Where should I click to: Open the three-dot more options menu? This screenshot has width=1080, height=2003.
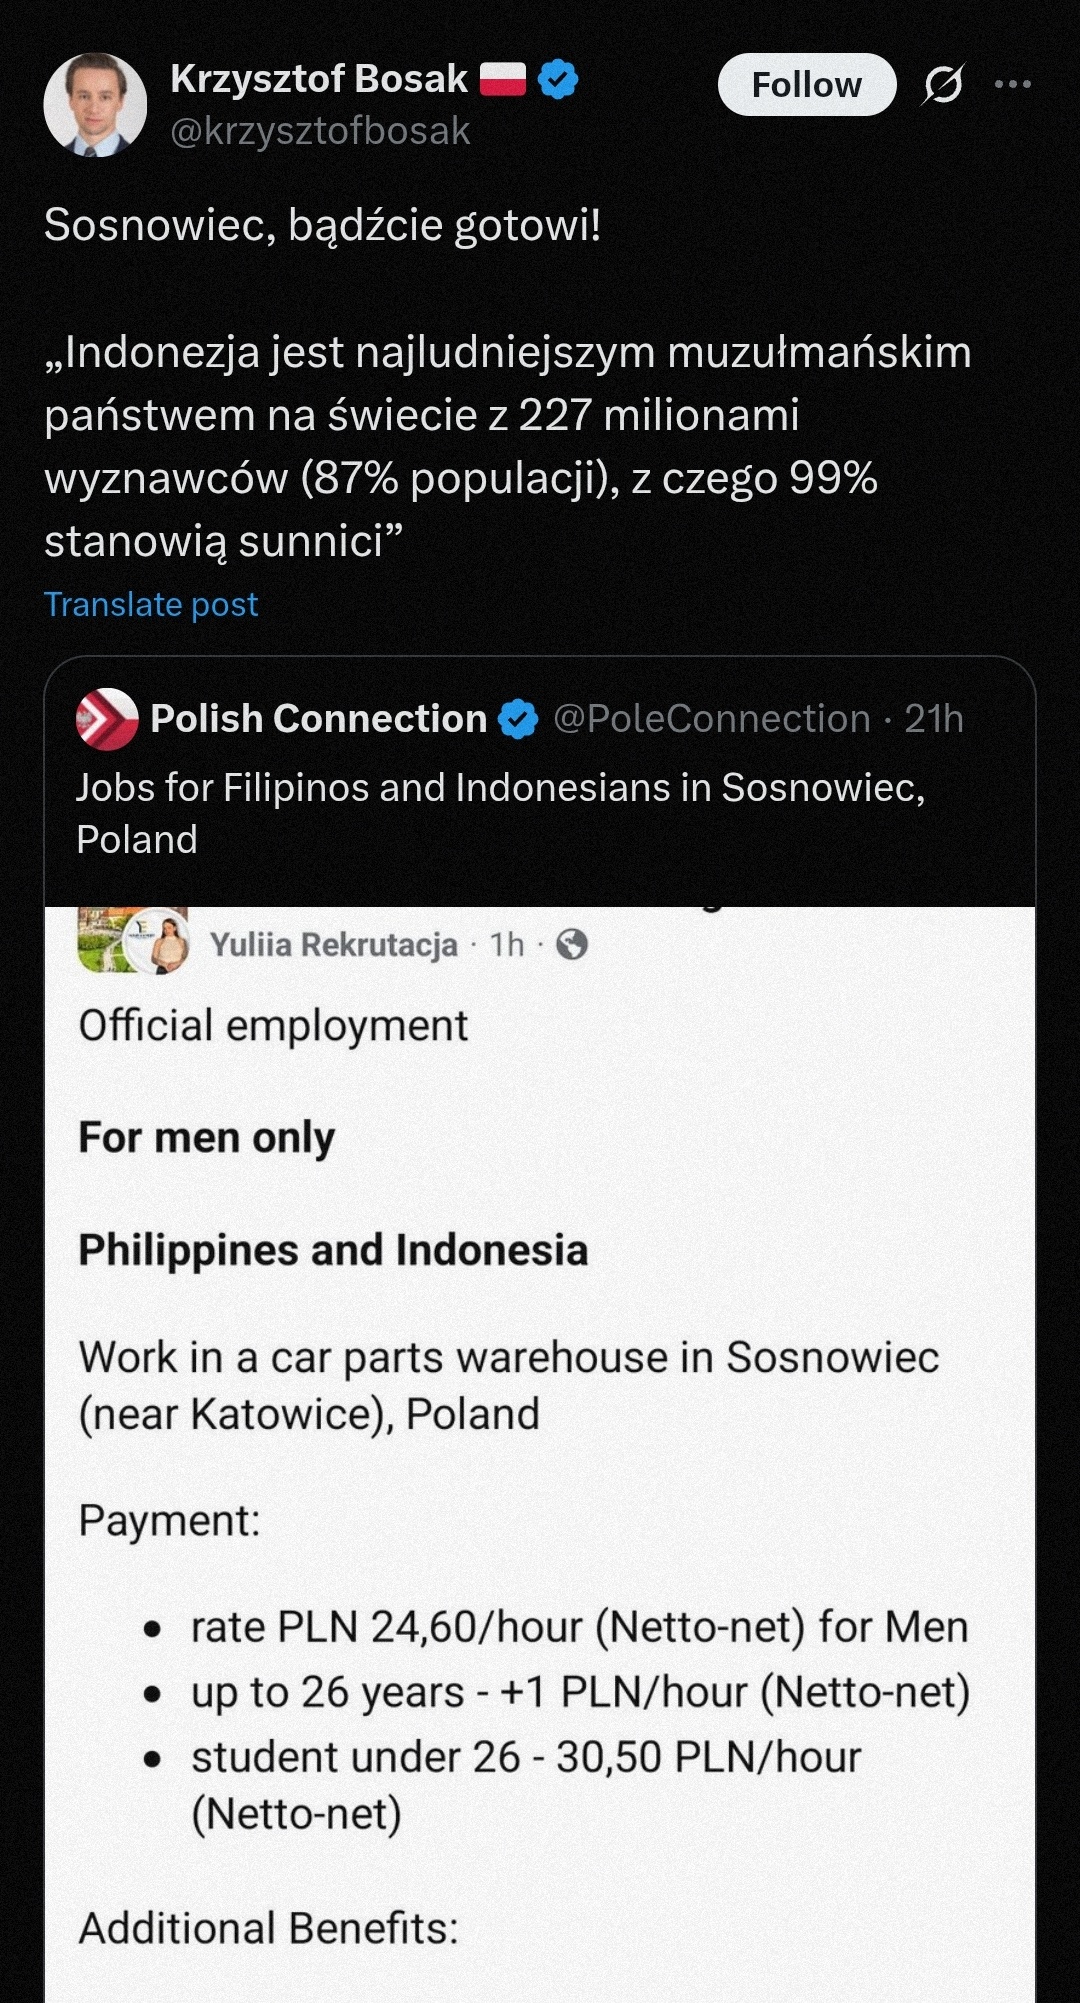pyautogui.click(x=1012, y=85)
